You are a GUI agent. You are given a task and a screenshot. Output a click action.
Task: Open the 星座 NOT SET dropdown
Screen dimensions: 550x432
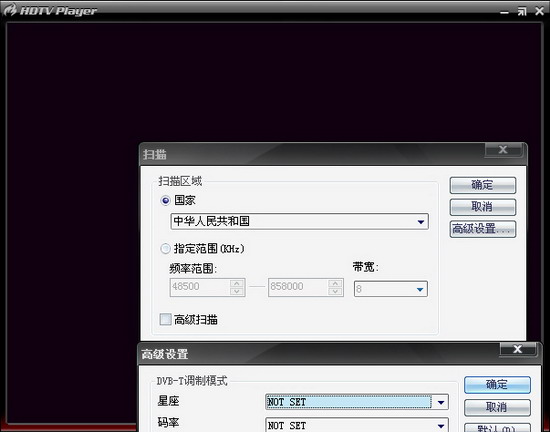click(x=357, y=402)
